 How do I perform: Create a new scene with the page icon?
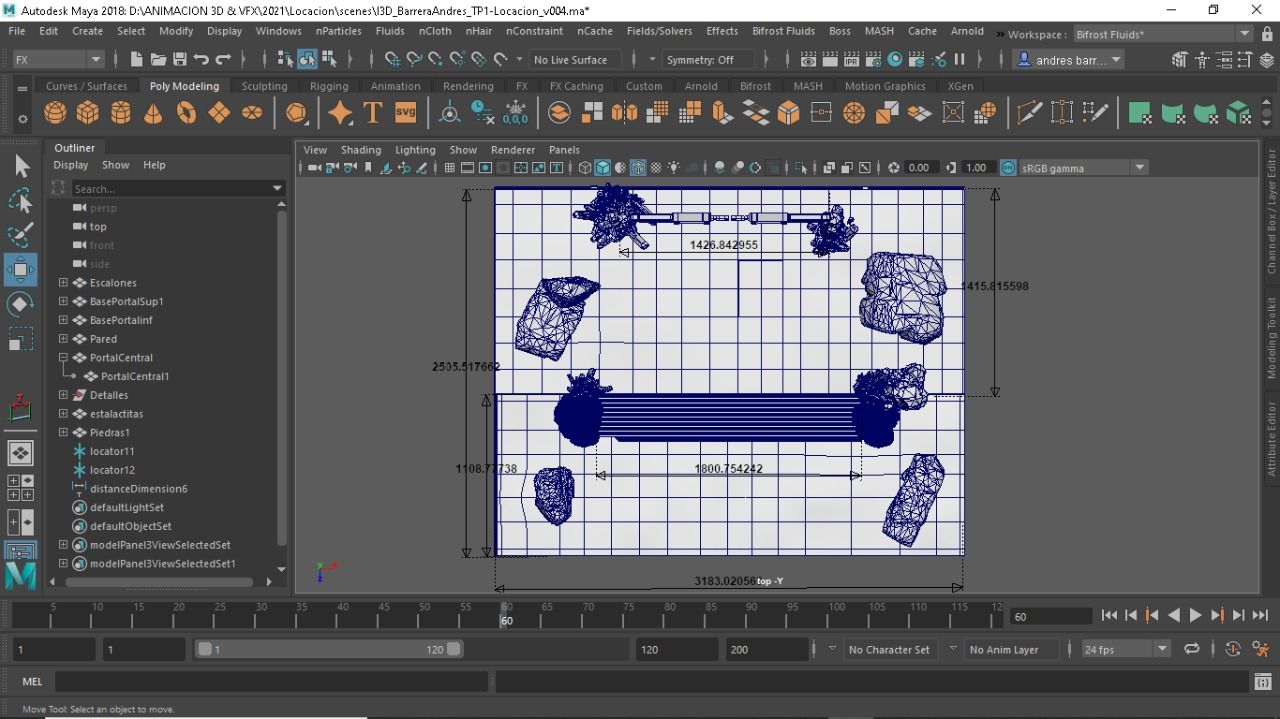pyautogui.click(x=136, y=60)
